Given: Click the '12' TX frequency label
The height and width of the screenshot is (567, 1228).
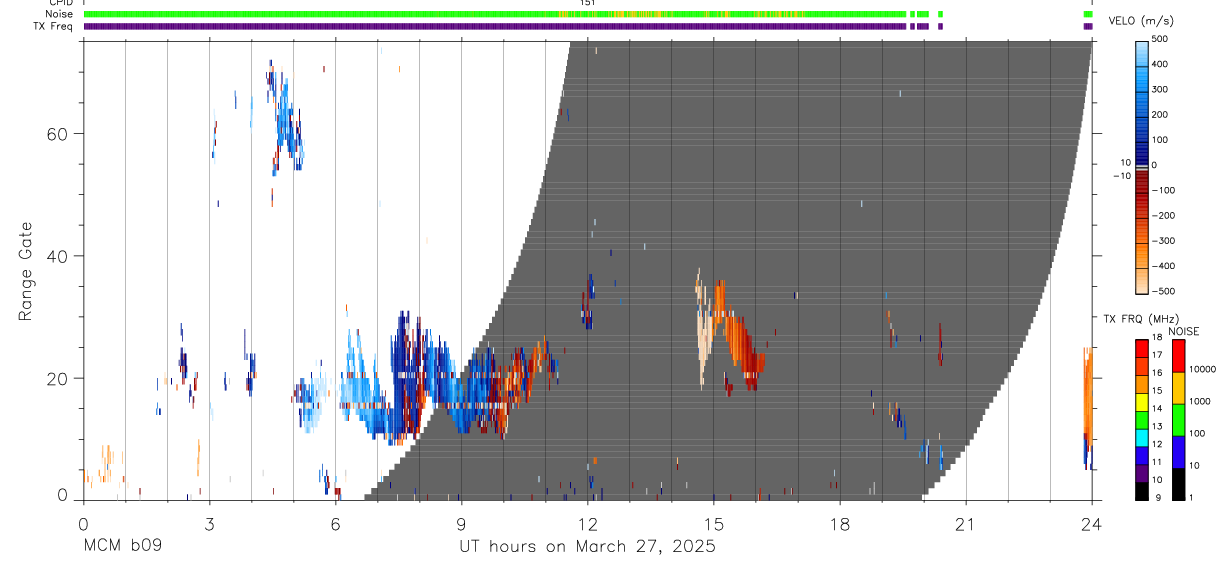Looking at the screenshot, I should [x=1156, y=444].
